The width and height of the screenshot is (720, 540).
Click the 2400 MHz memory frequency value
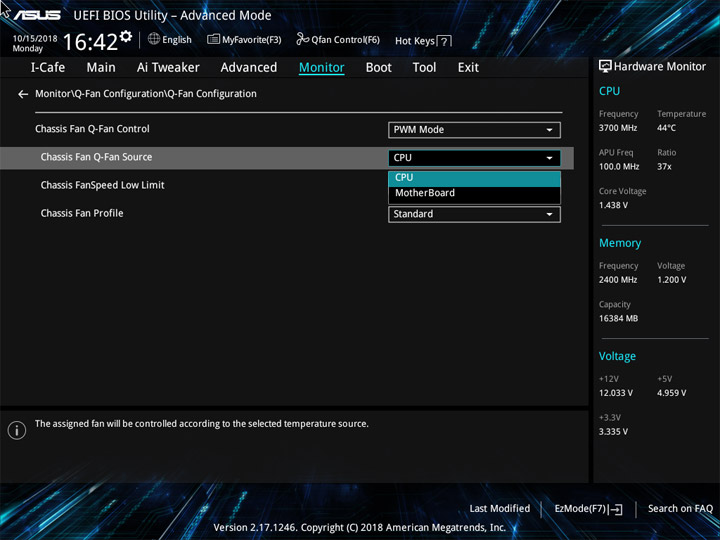(618, 280)
